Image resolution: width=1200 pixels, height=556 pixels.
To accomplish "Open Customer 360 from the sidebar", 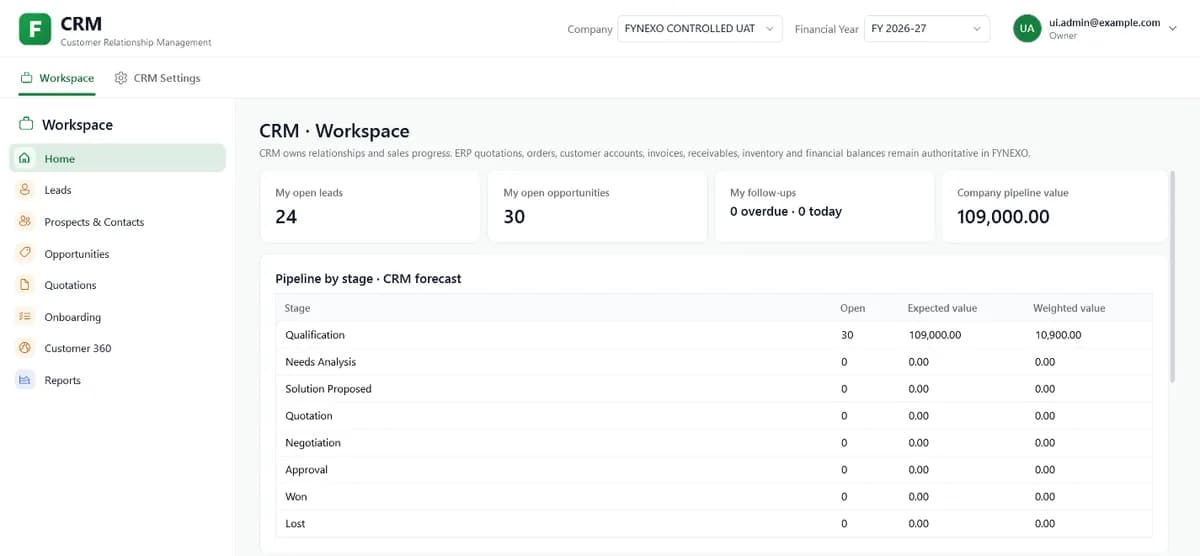I will point(118,348).
